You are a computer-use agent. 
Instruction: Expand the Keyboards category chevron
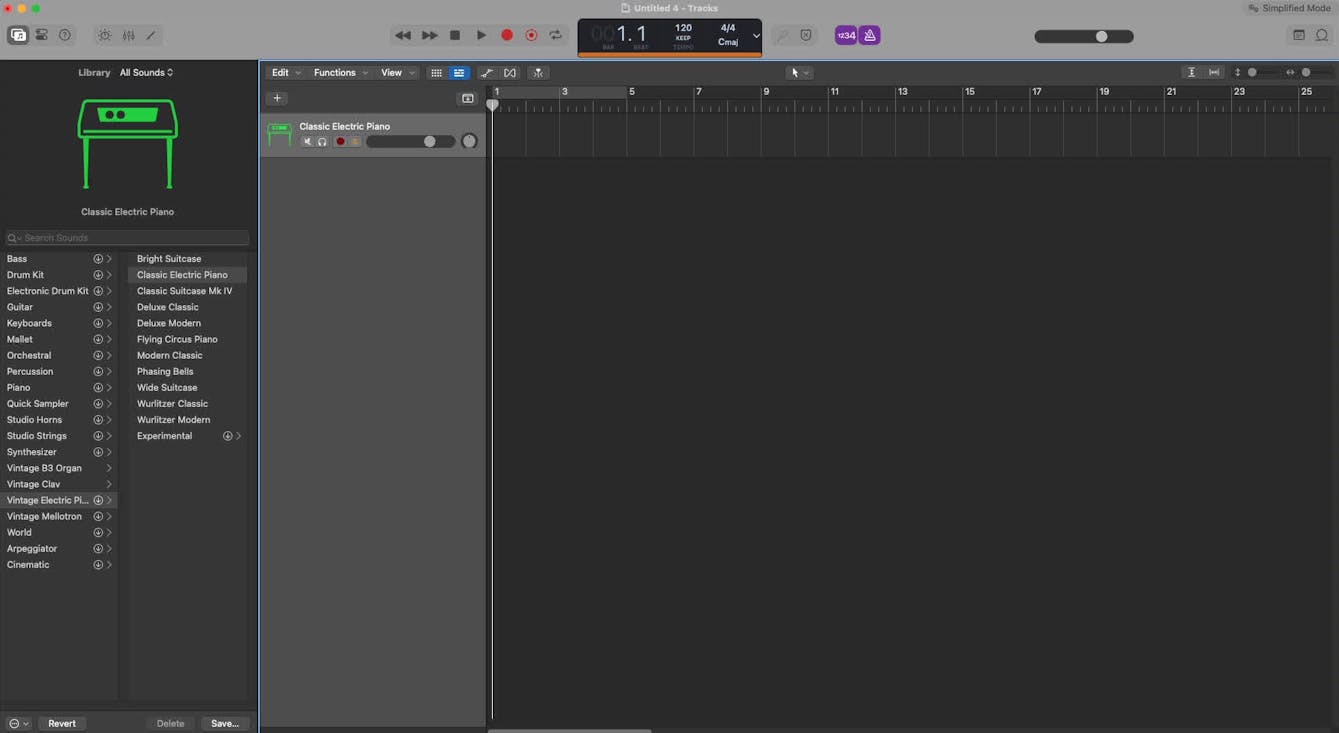point(109,323)
